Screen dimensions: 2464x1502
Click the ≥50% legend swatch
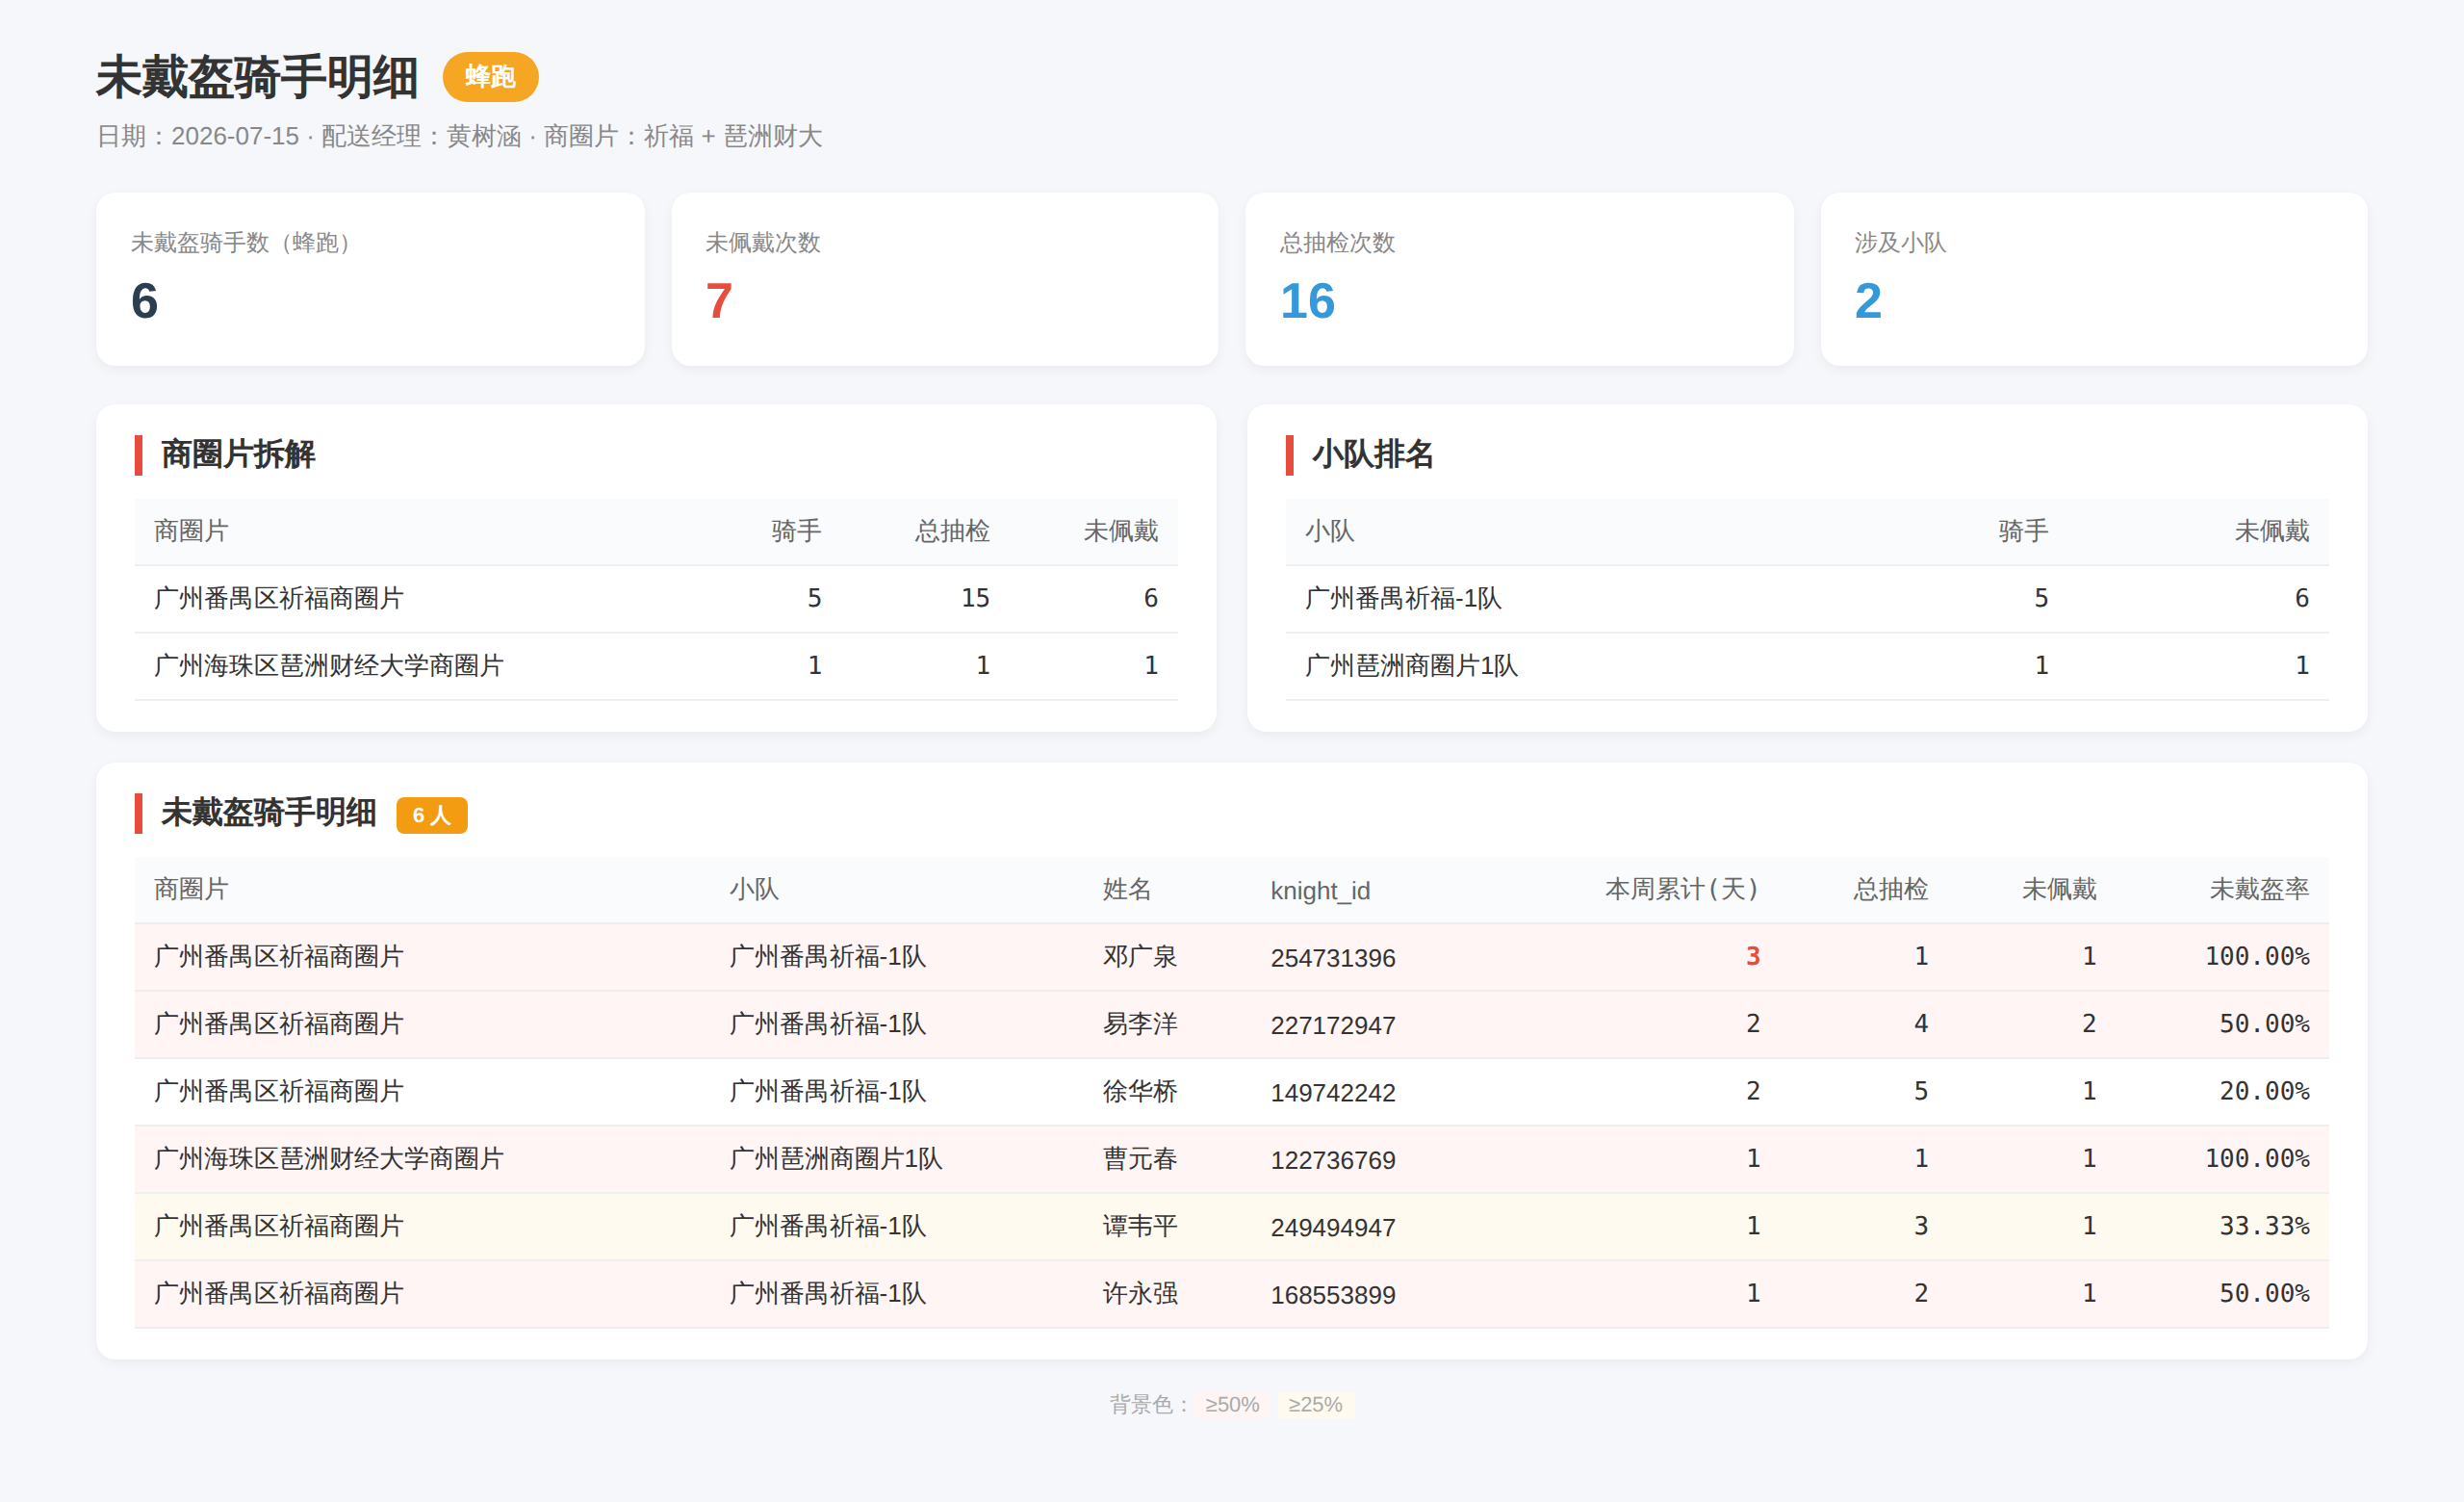tap(1232, 1404)
